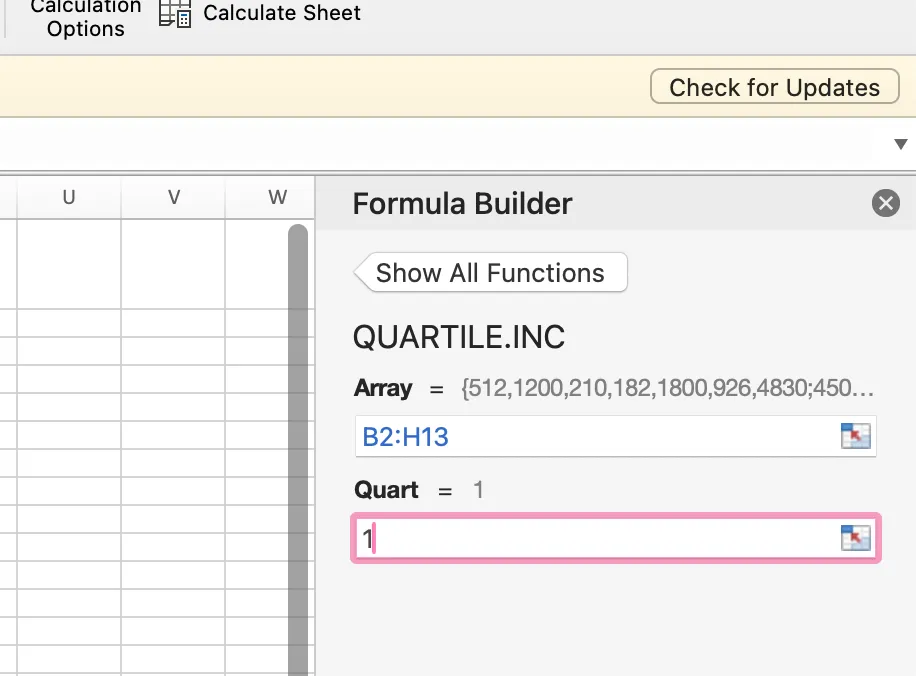This screenshot has height=676, width=916.
Task: Click the range selector icon for Array
Action: pyautogui.click(x=856, y=437)
